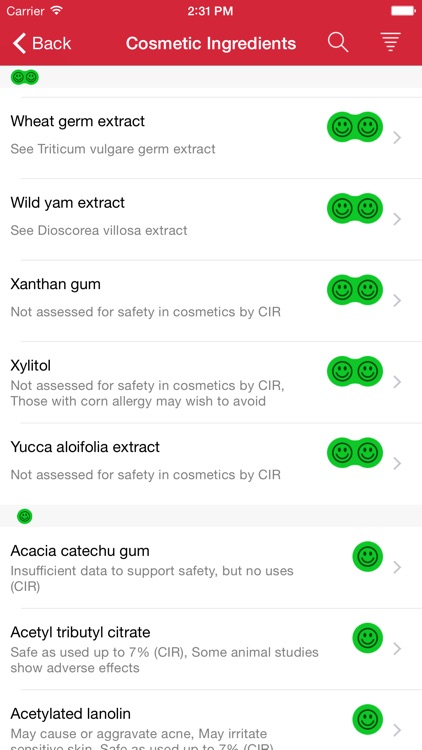This screenshot has height=750, width=422.
Task: Tap double smiley rating for Xanthan gum
Action: click(355, 290)
